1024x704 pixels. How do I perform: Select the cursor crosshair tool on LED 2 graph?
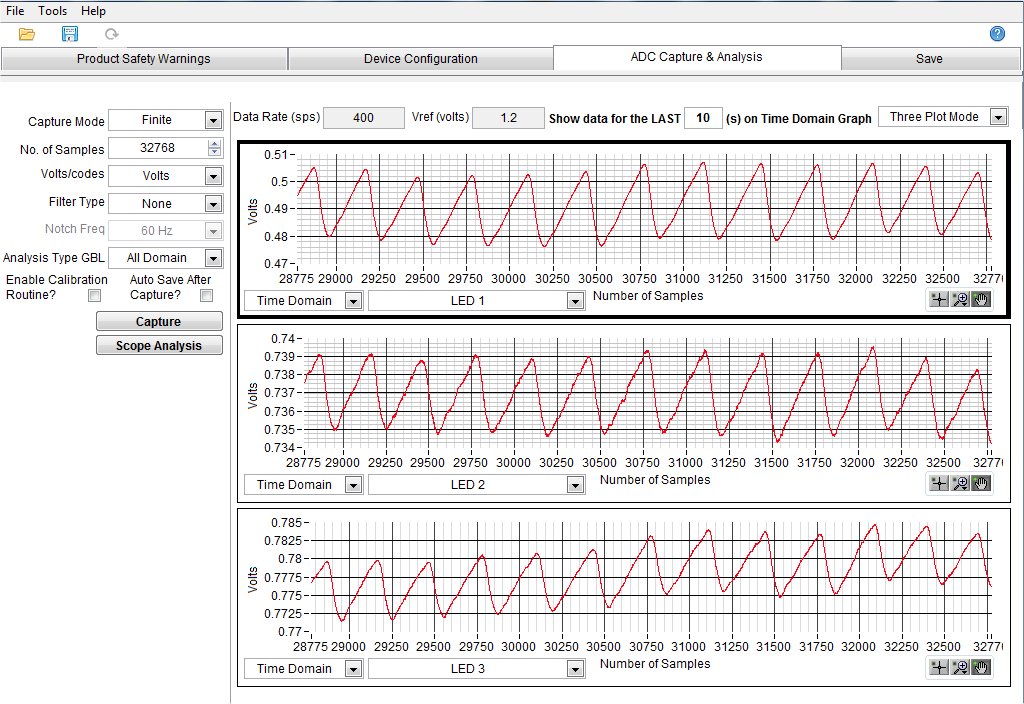pos(938,484)
